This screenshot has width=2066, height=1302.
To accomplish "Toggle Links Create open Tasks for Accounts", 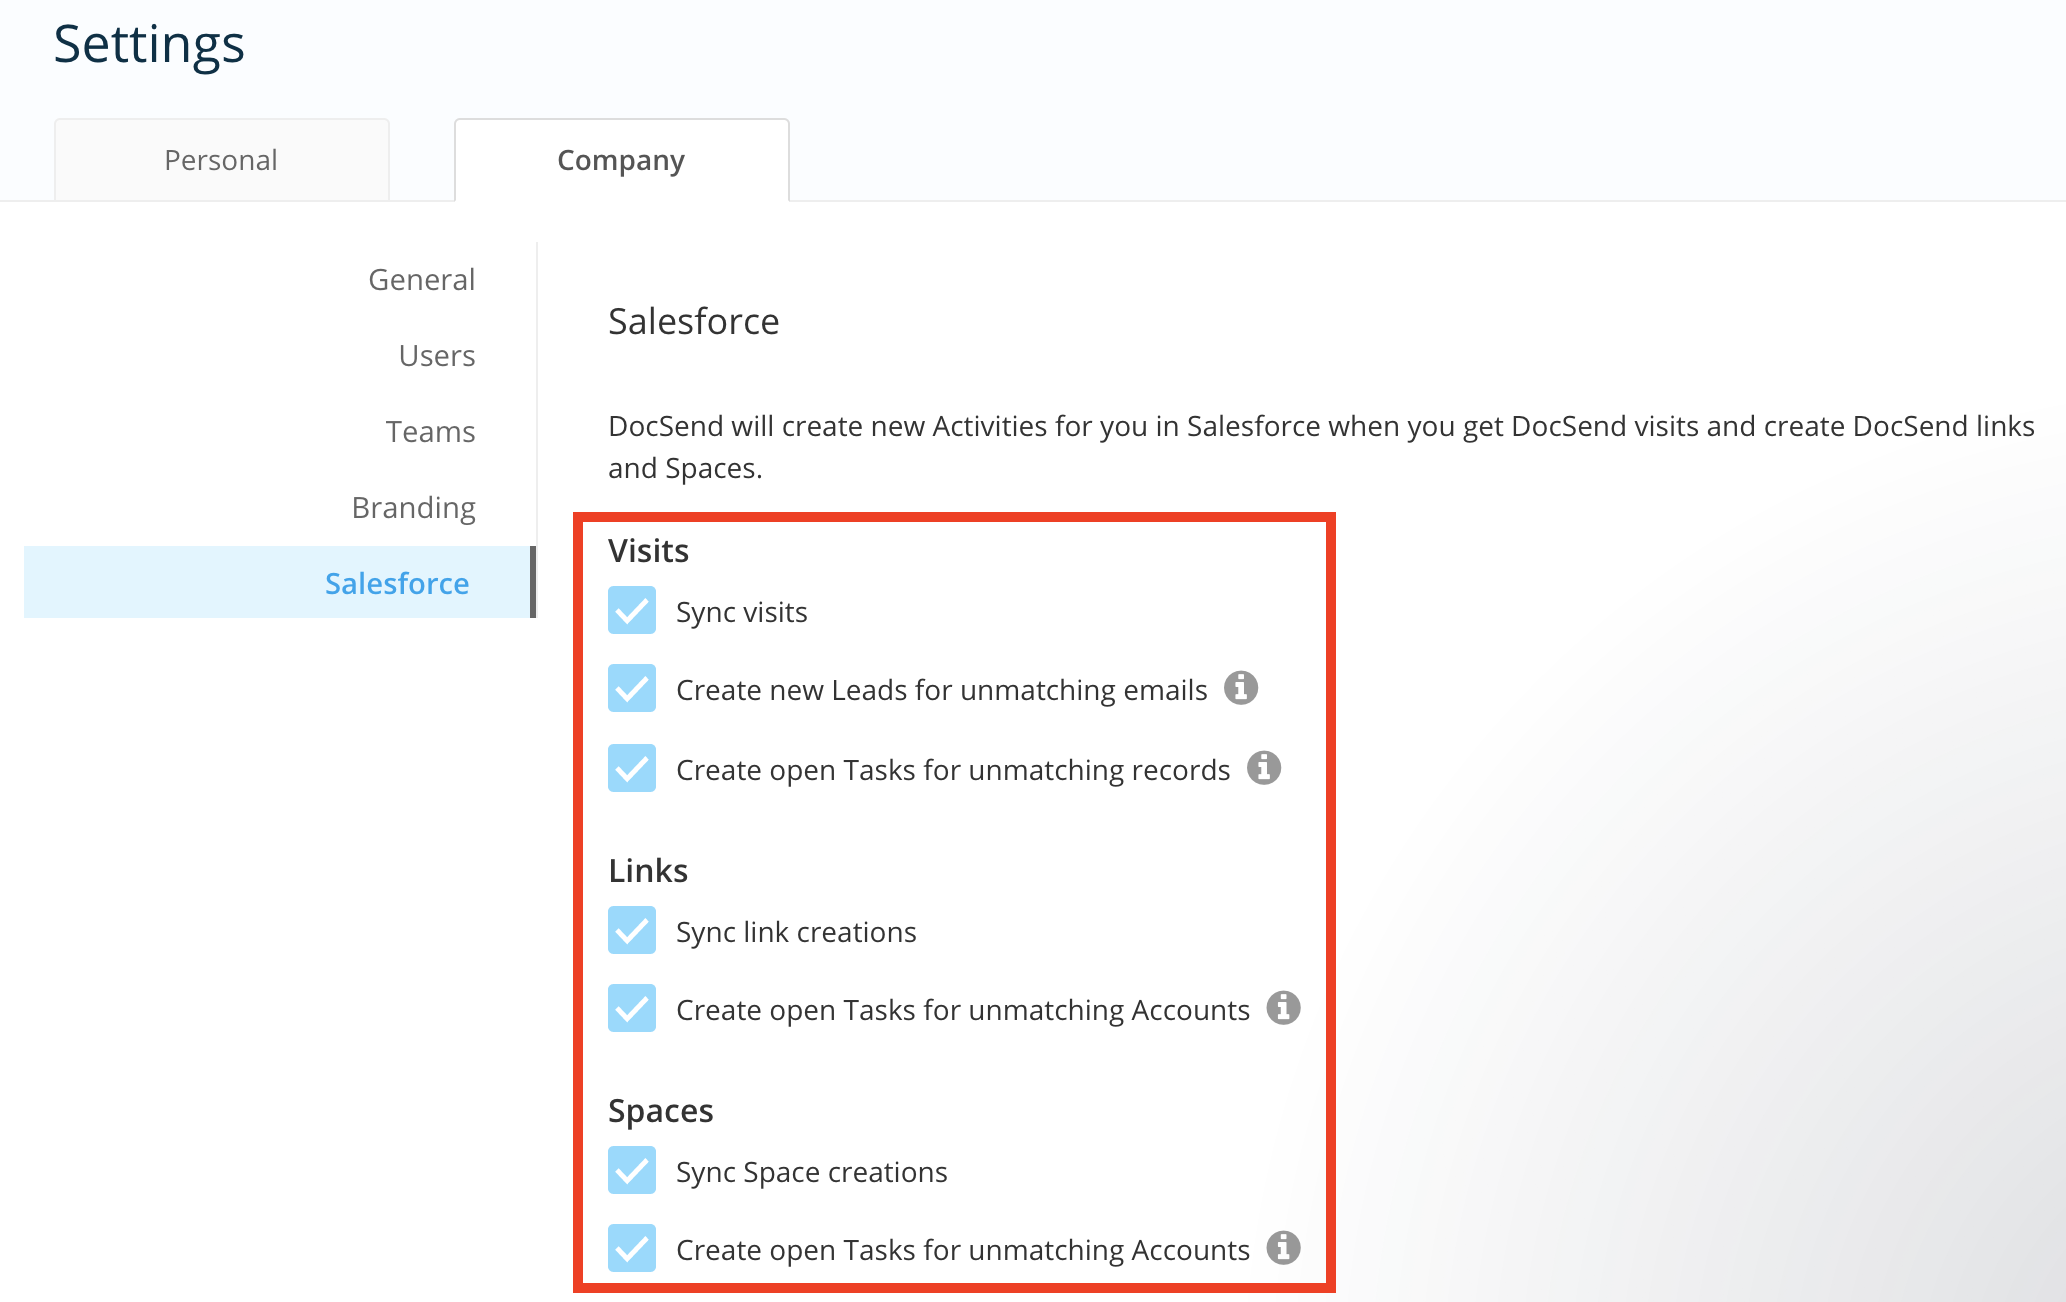I will [x=632, y=1008].
